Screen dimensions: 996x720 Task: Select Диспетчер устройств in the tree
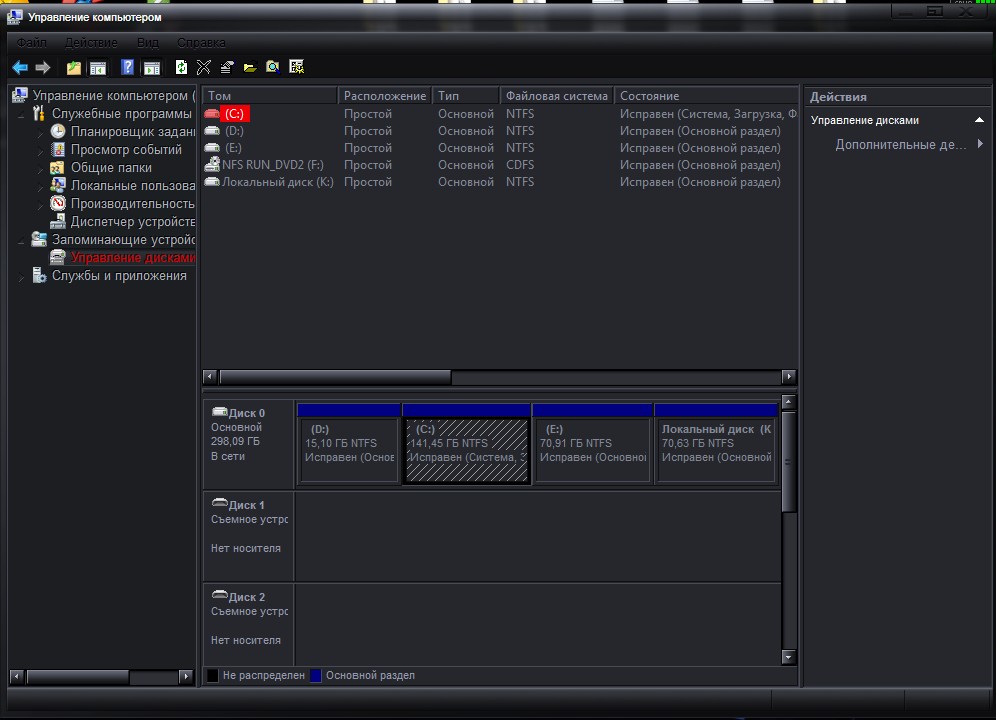click(132, 222)
